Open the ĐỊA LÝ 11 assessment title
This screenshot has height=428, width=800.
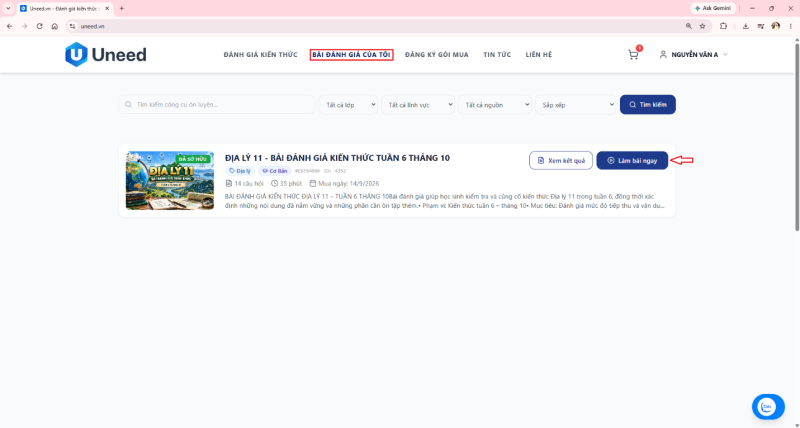337,158
